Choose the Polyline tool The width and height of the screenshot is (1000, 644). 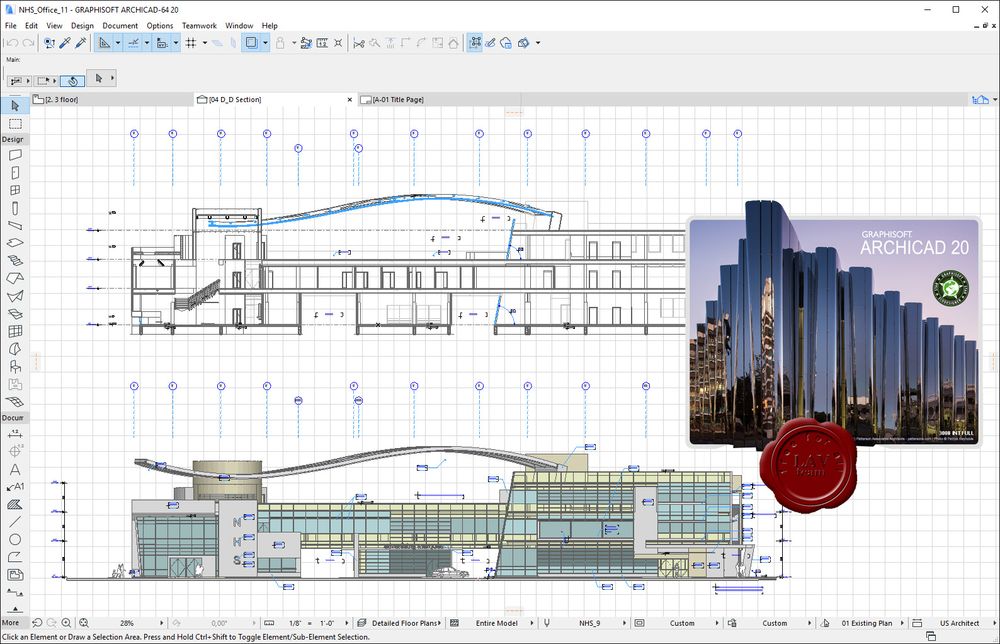[15, 557]
